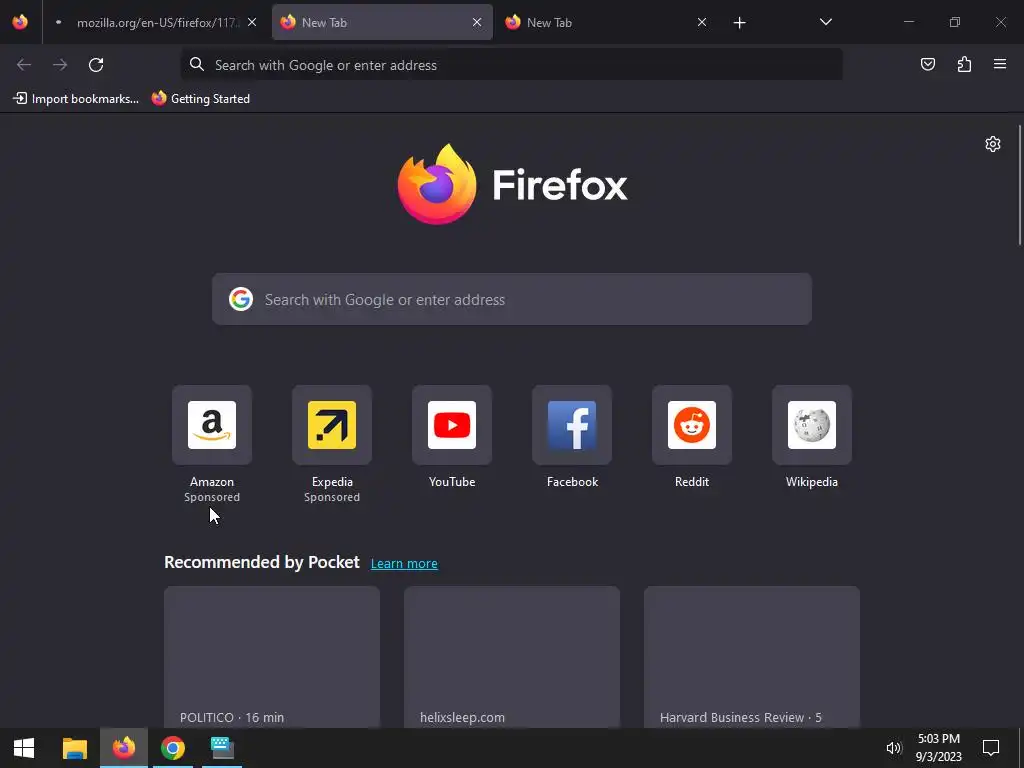Screen dimensions: 1024x768
Task: Launch Google Chrome from the taskbar
Action: (173, 748)
